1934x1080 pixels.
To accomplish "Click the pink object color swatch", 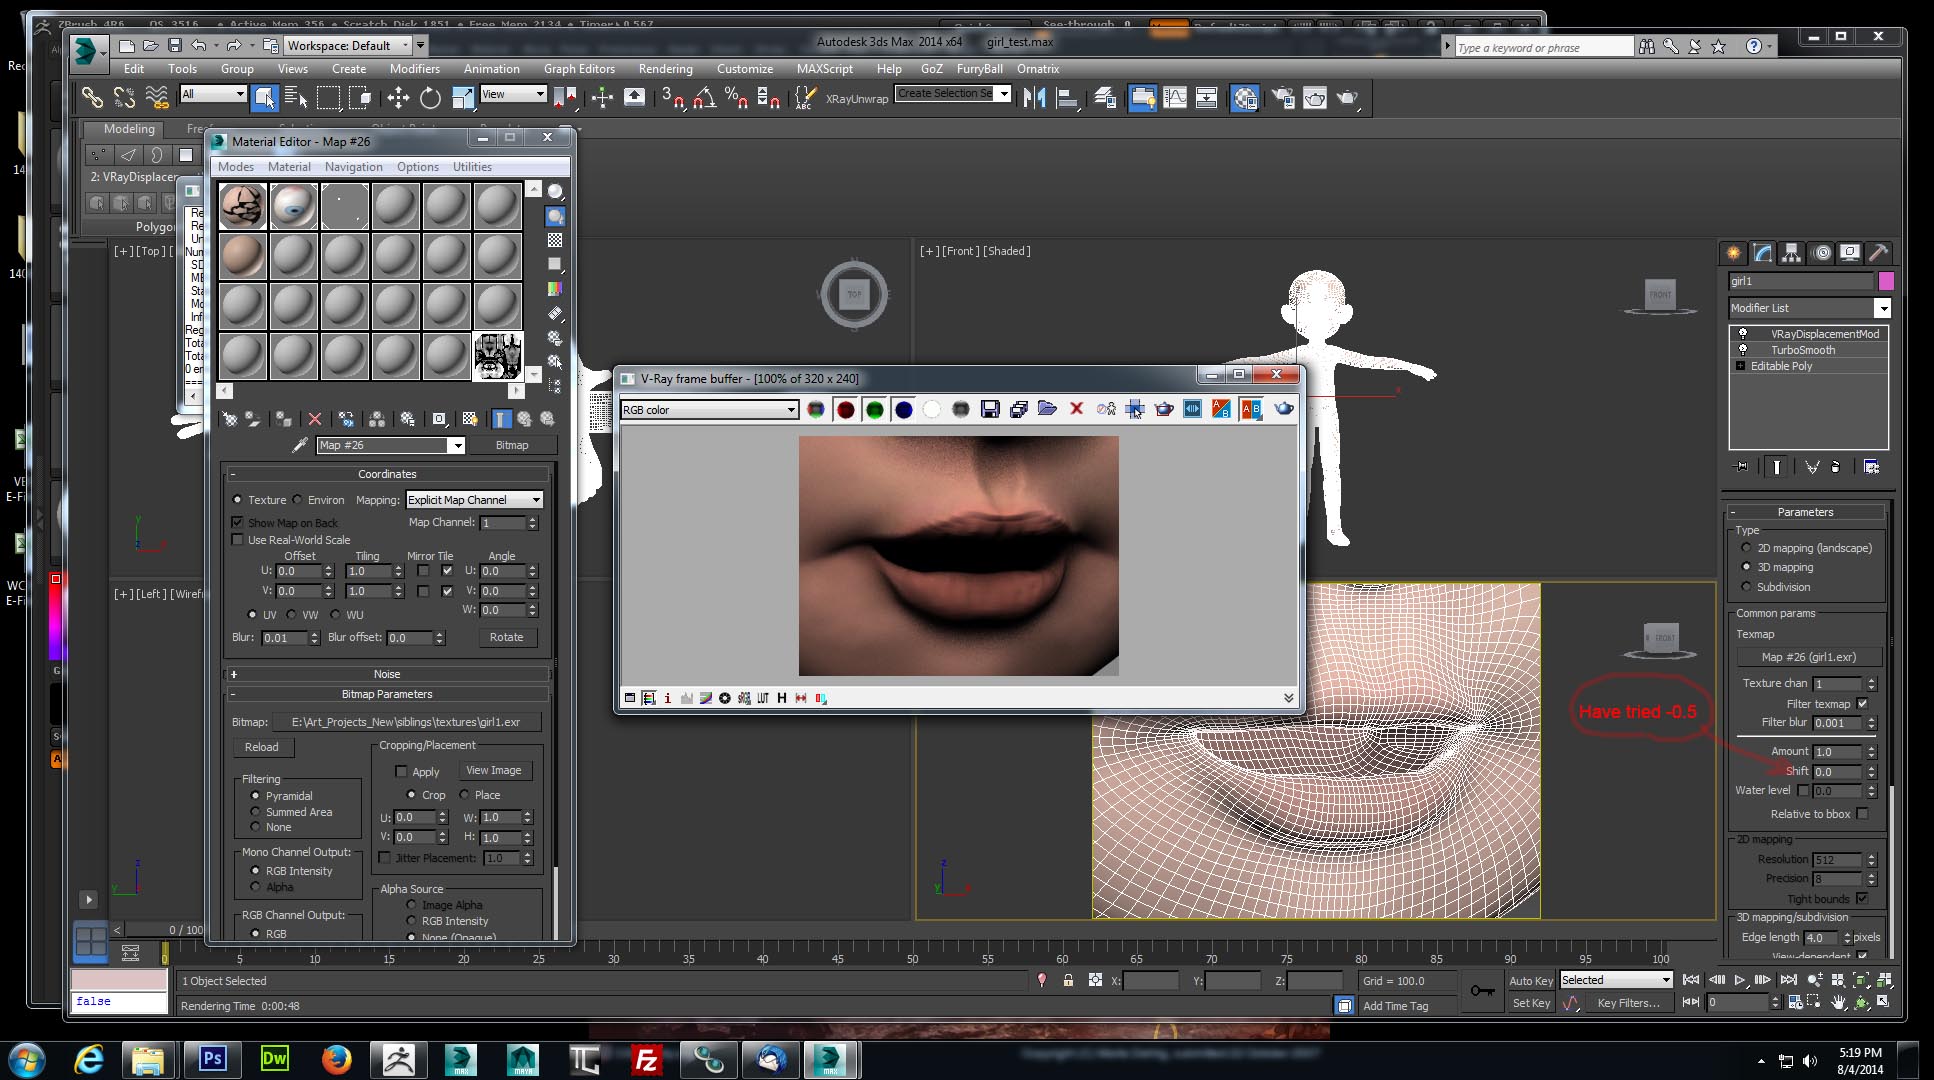I will click(1886, 281).
